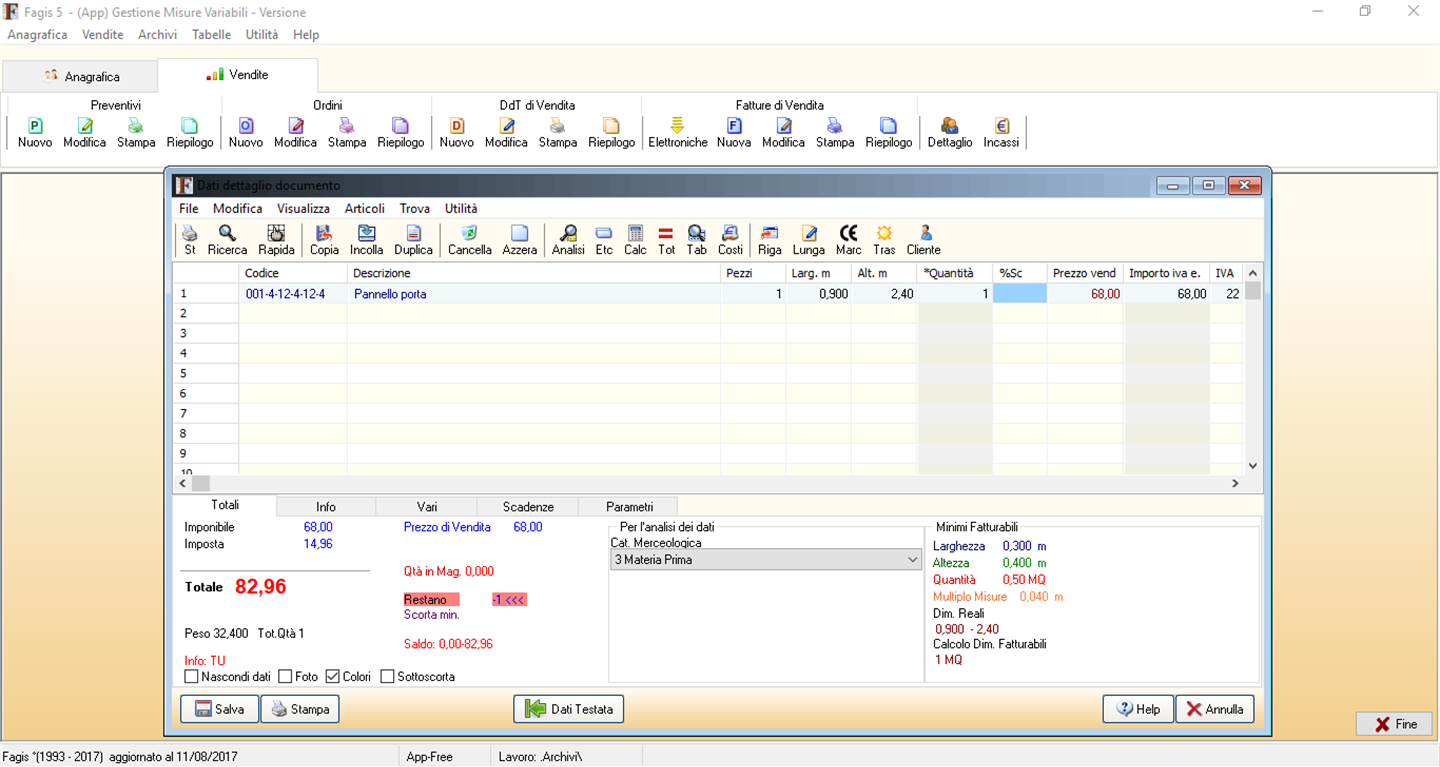
Task: Open the Costi tool
Action: click(731, 240)
